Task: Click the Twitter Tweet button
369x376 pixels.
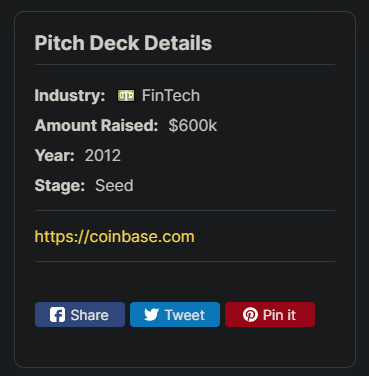Action: [175, 315]
